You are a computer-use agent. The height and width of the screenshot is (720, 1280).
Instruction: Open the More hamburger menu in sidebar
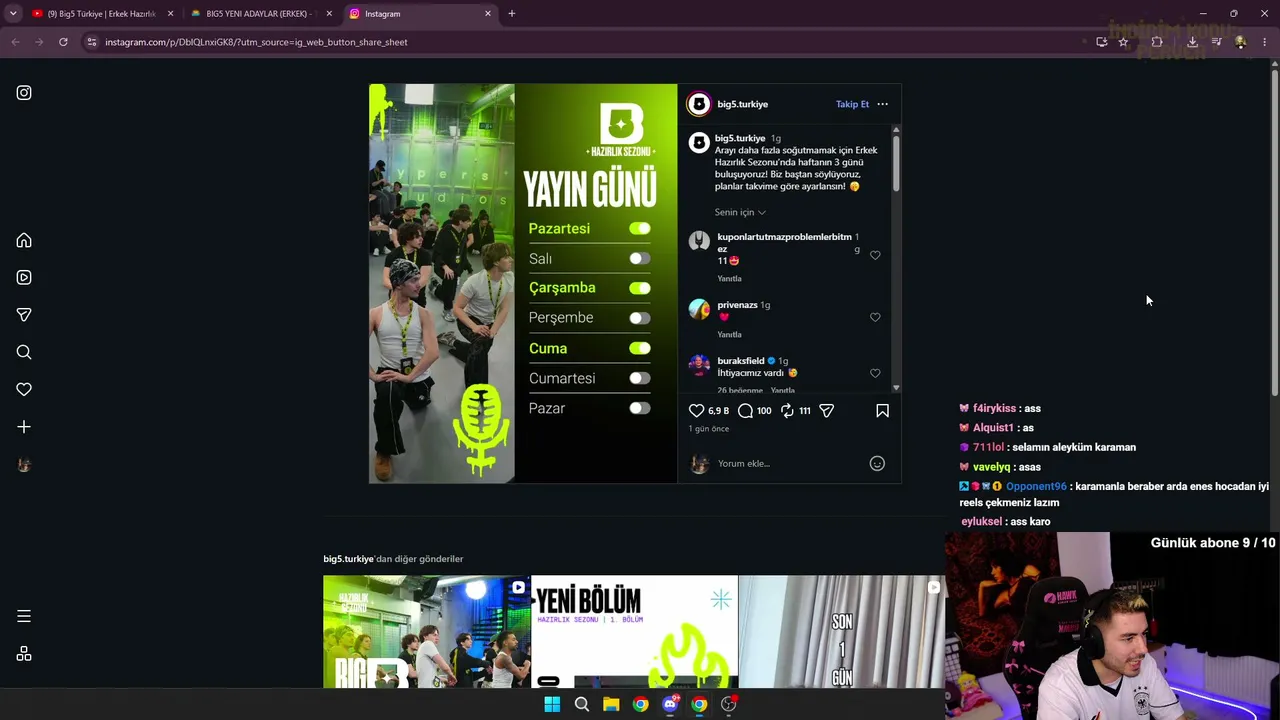(24, 616)
